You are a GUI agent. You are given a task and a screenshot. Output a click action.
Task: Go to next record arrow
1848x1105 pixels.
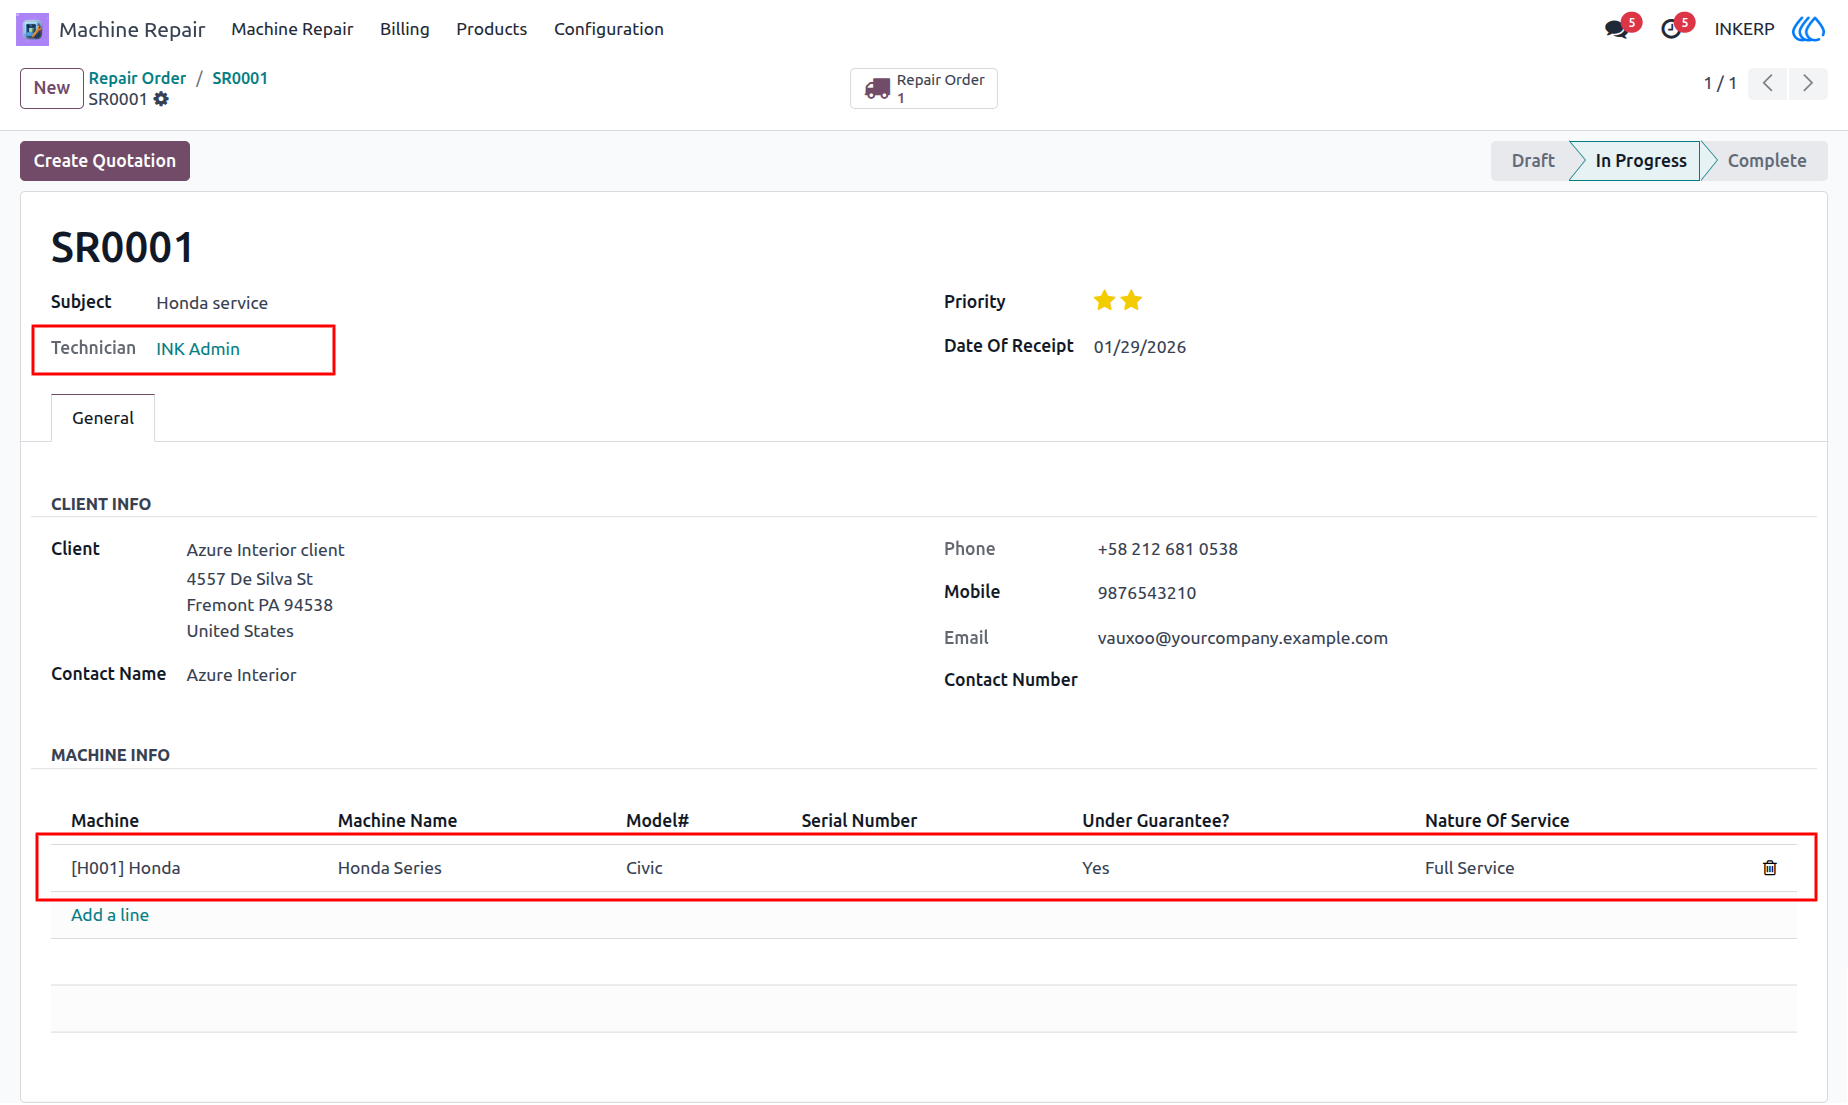(x=1808, y=84)
